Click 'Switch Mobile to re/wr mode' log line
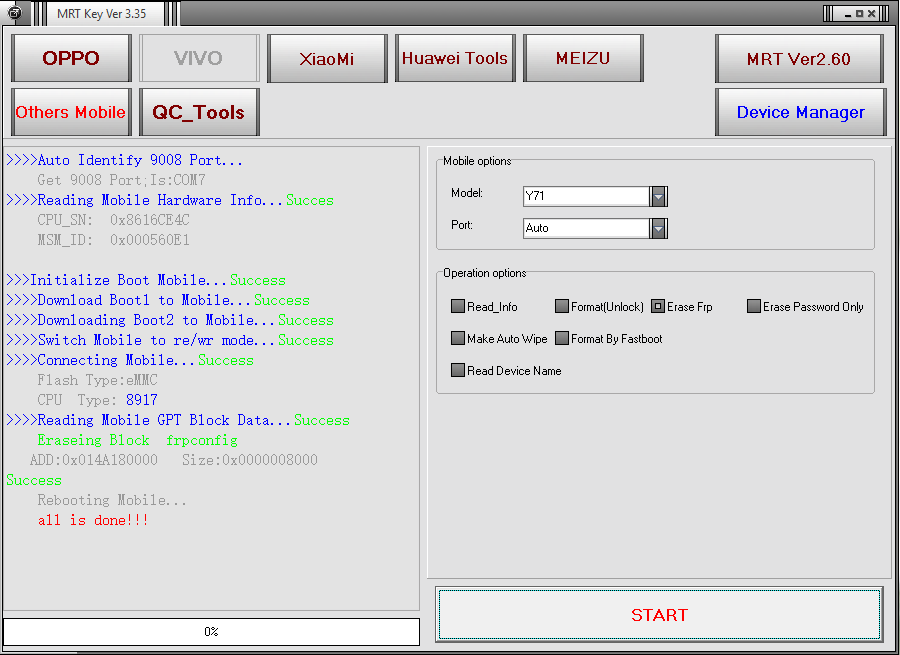 tap(170, 340)
